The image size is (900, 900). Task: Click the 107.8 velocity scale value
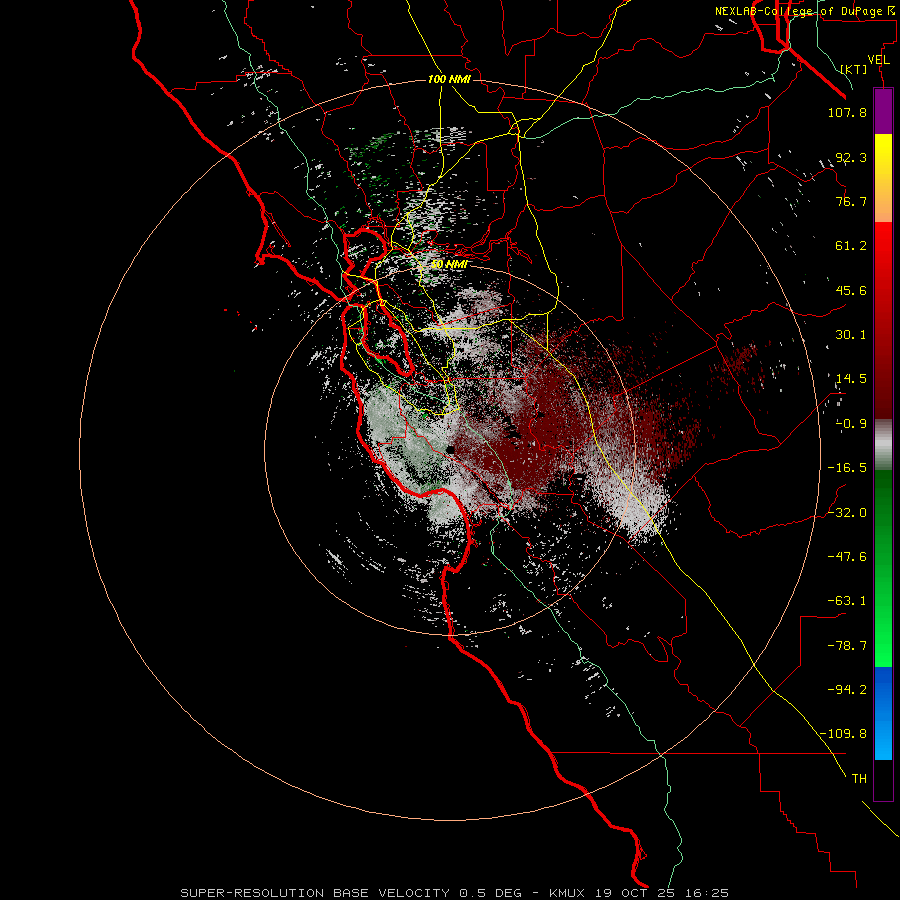(847, 112)
